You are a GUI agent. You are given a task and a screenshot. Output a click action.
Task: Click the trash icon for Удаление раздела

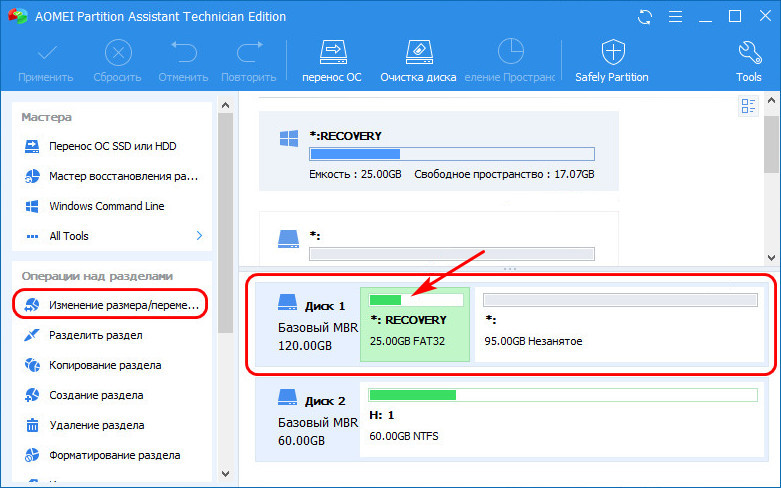coord(32,425)
